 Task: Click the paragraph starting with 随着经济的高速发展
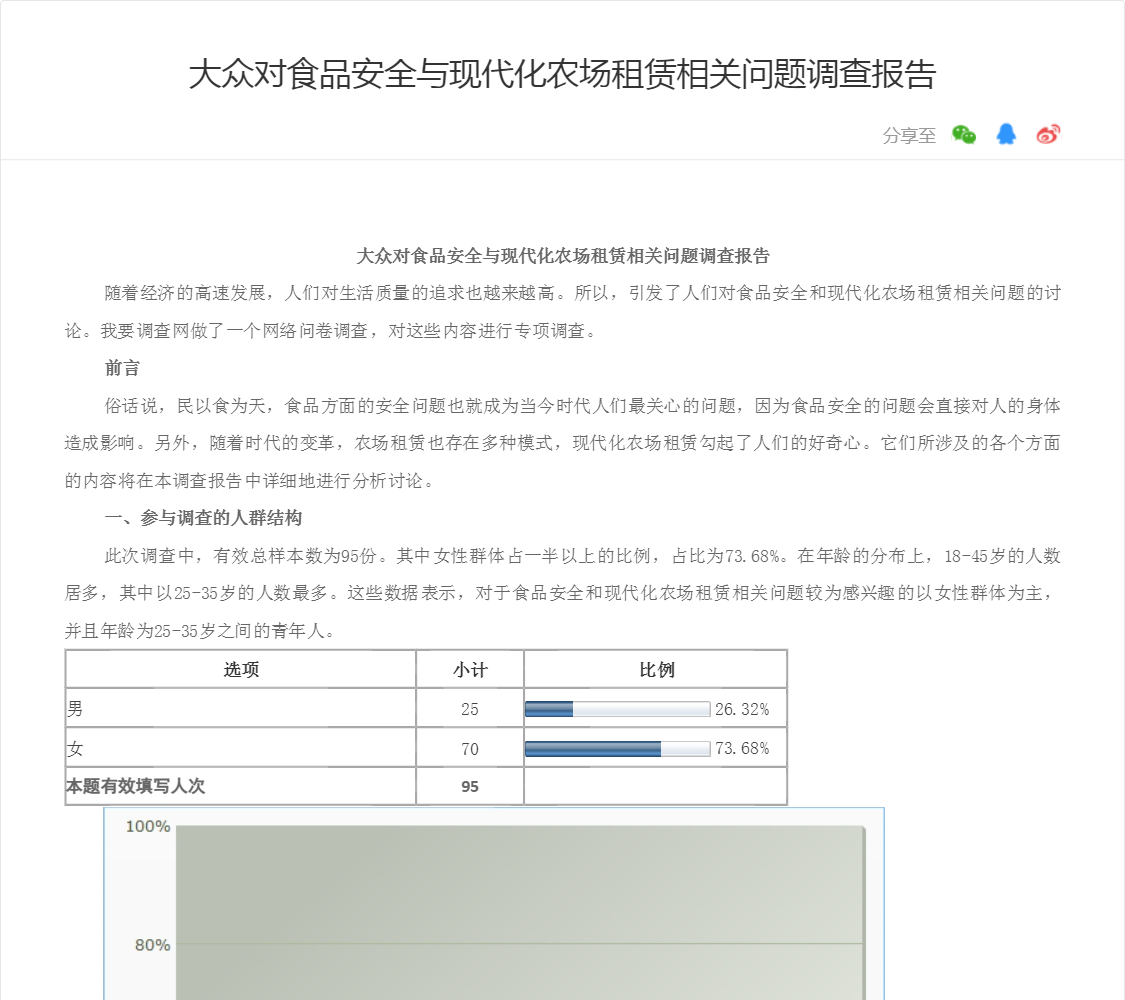pos(562,312)
